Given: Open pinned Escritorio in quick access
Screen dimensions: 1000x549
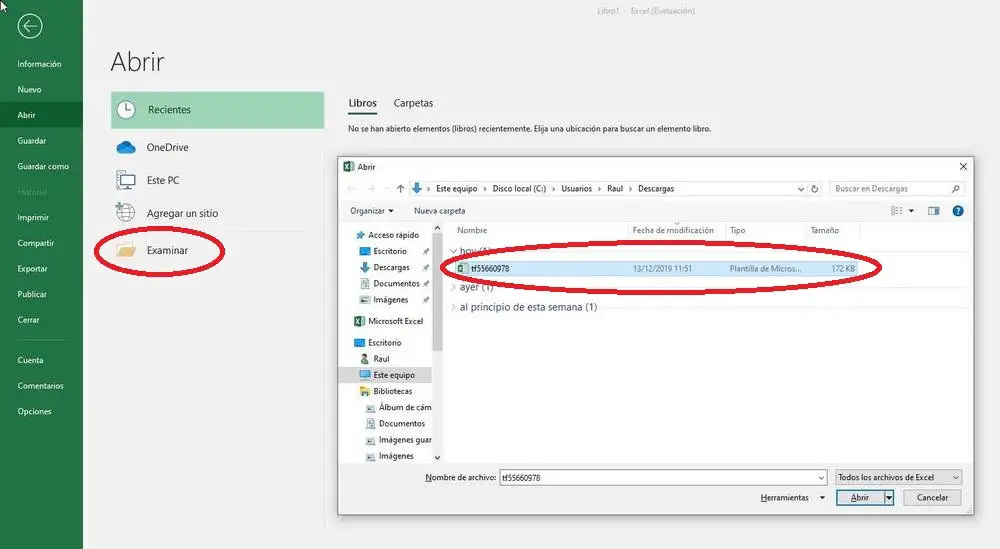Looking at the screenshot, I should [x=383, y=251].
